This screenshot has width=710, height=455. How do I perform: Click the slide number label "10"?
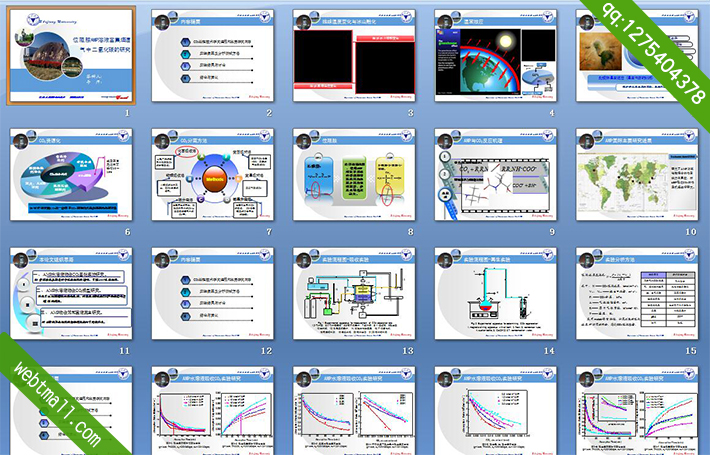pos(691,232)
